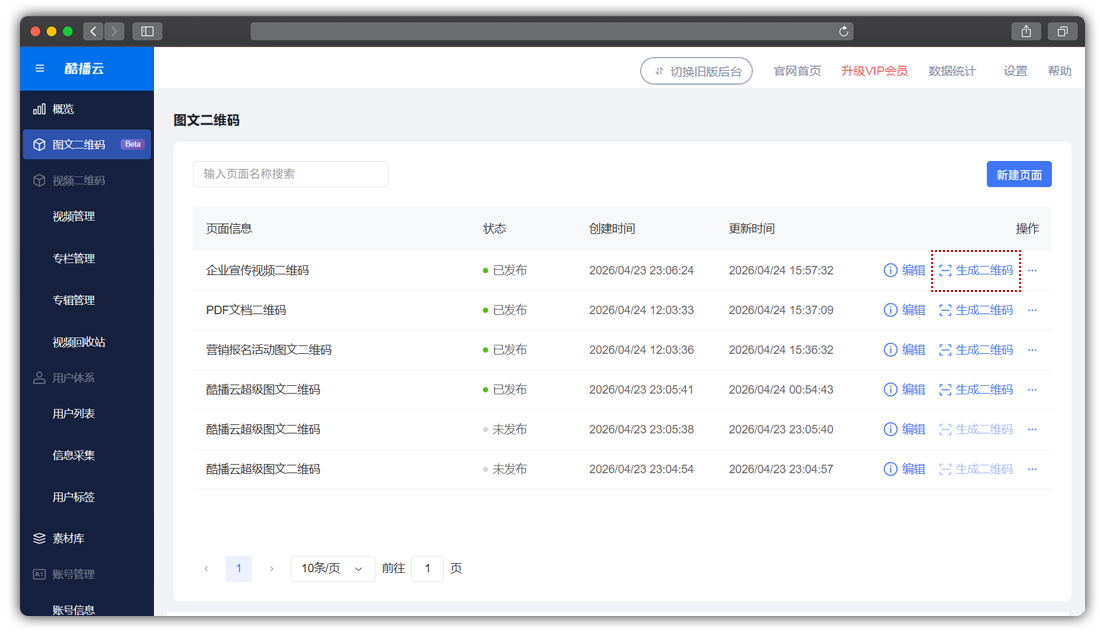Click the browser show tabs icon

pos(1062,31)
